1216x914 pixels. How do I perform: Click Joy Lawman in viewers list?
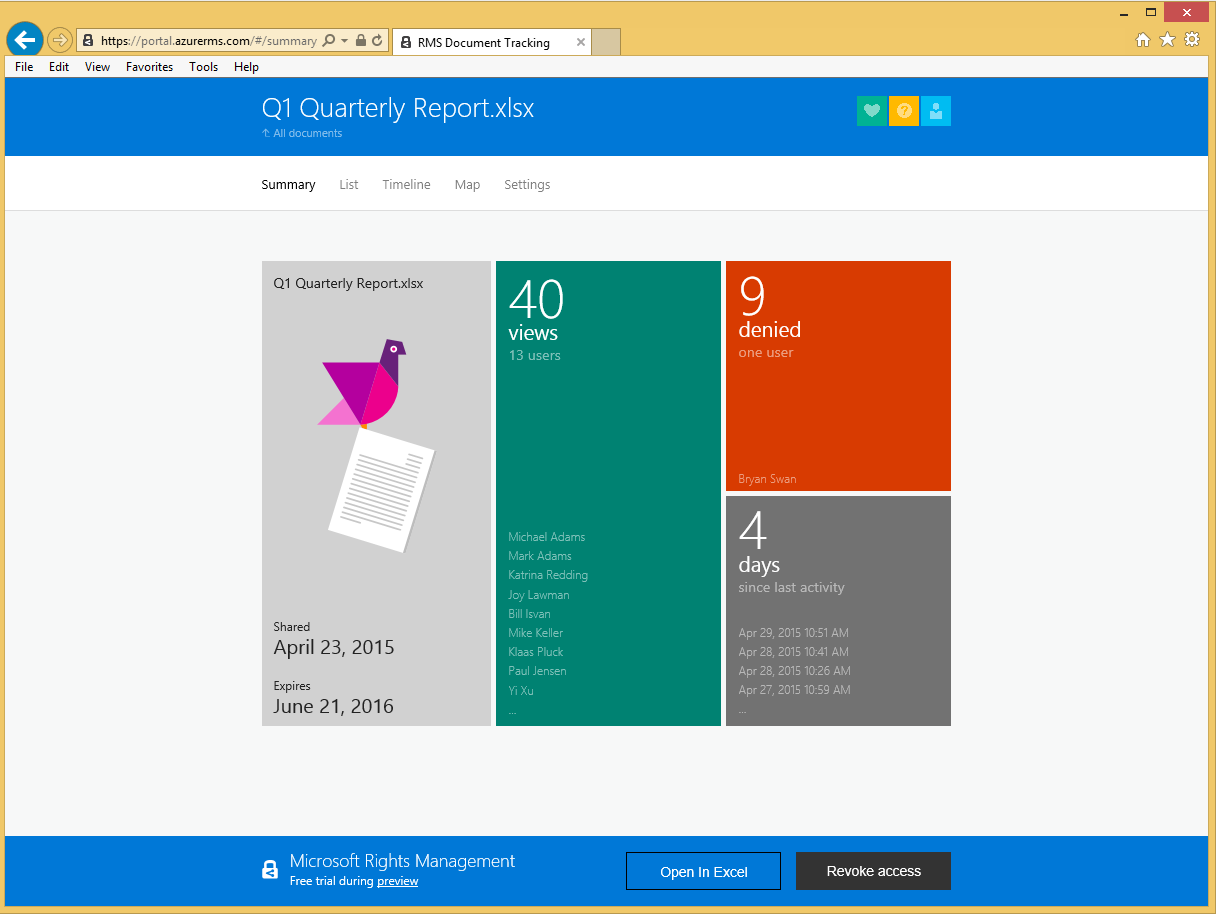coord(539,595)
